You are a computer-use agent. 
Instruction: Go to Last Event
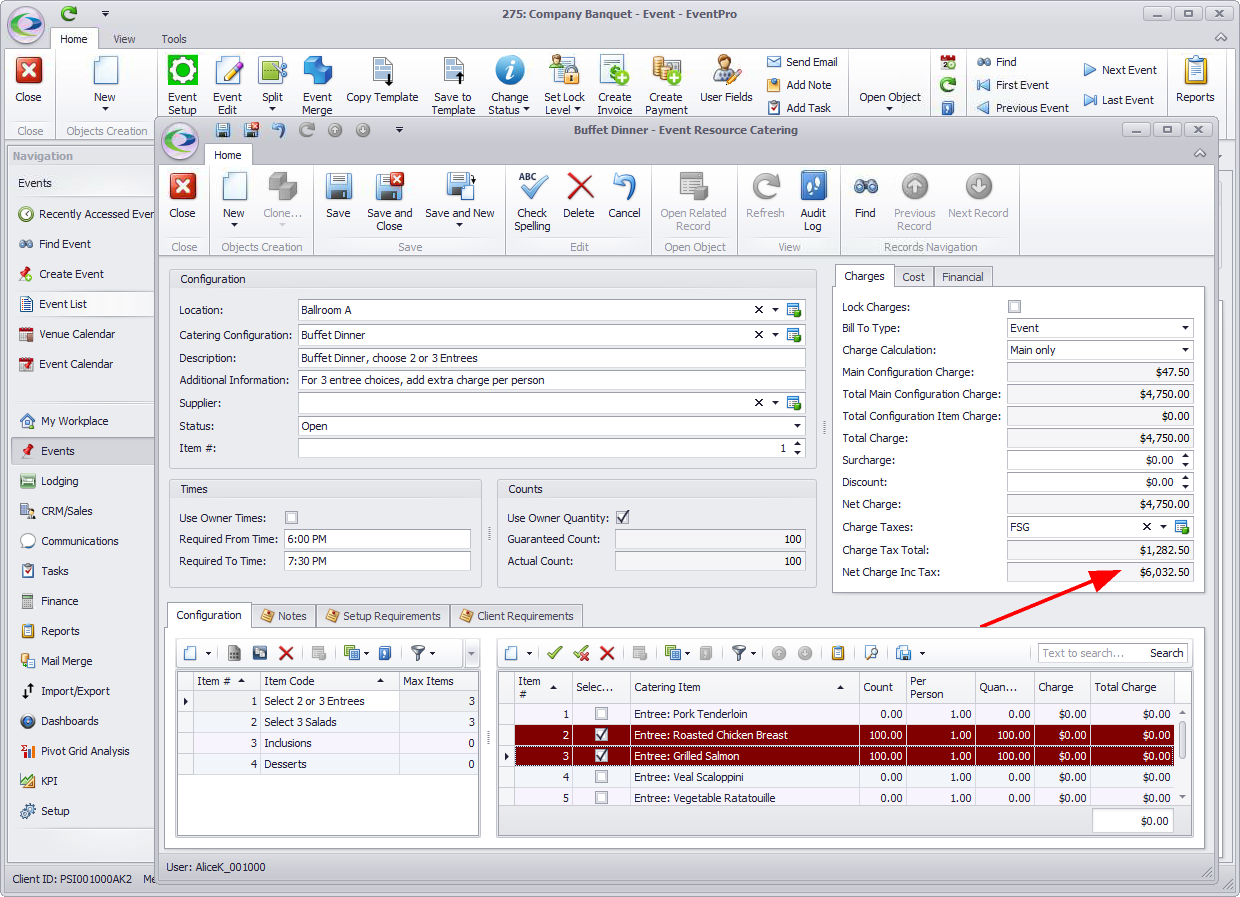tap(1119, 100)
